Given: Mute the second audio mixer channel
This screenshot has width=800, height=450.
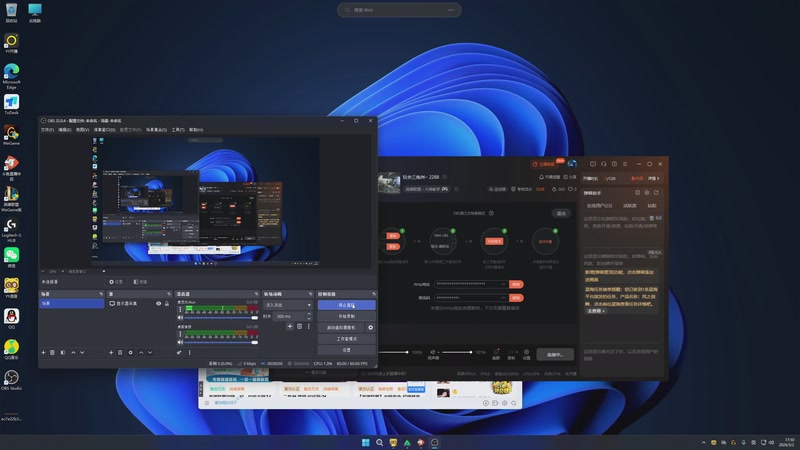Looking at the screenshot, I should point(180,342).
